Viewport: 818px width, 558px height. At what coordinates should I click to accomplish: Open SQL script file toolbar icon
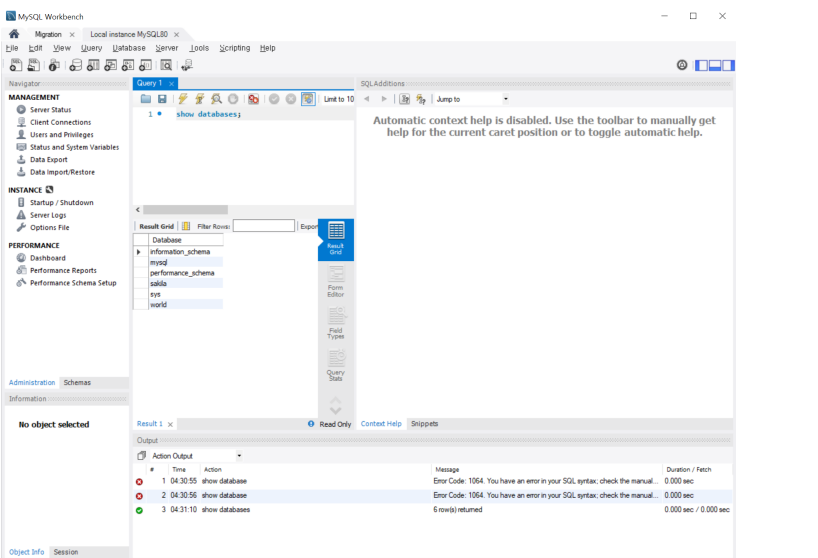coord(33,65)
